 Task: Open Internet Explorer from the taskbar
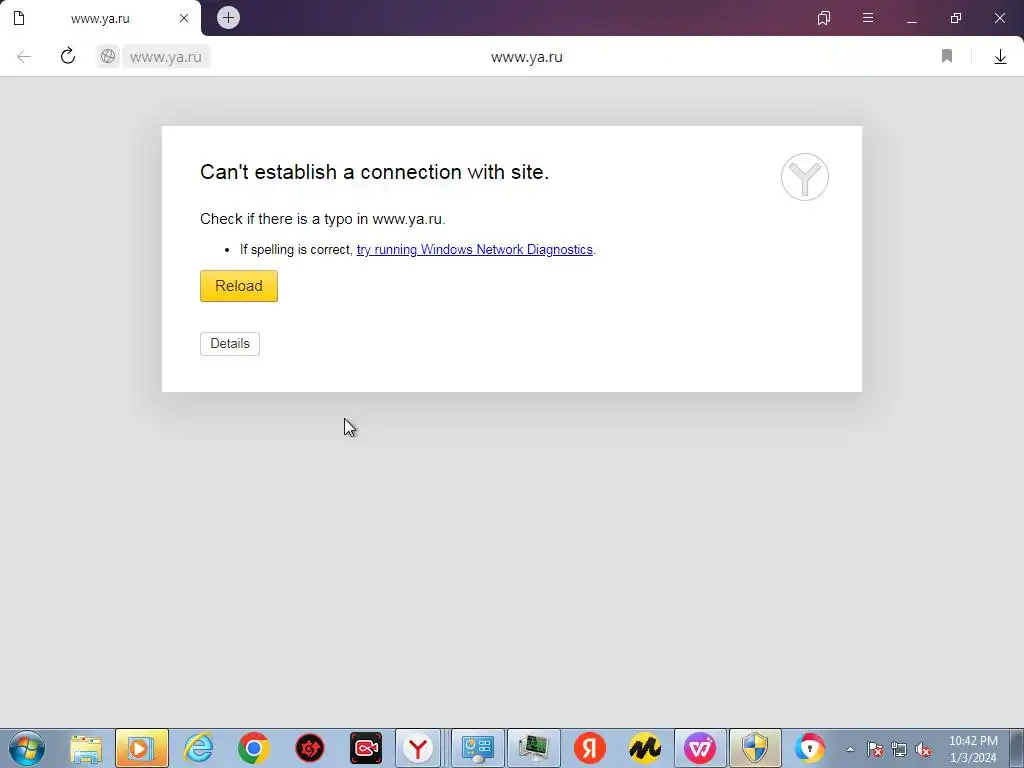pos(199,748)
